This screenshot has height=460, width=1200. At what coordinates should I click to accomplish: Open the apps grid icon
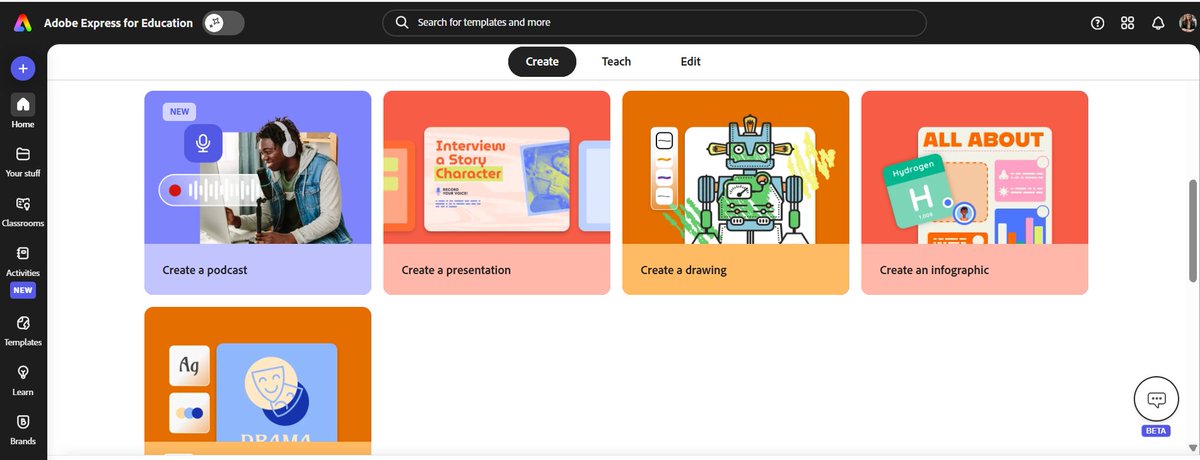[1128, 23]
